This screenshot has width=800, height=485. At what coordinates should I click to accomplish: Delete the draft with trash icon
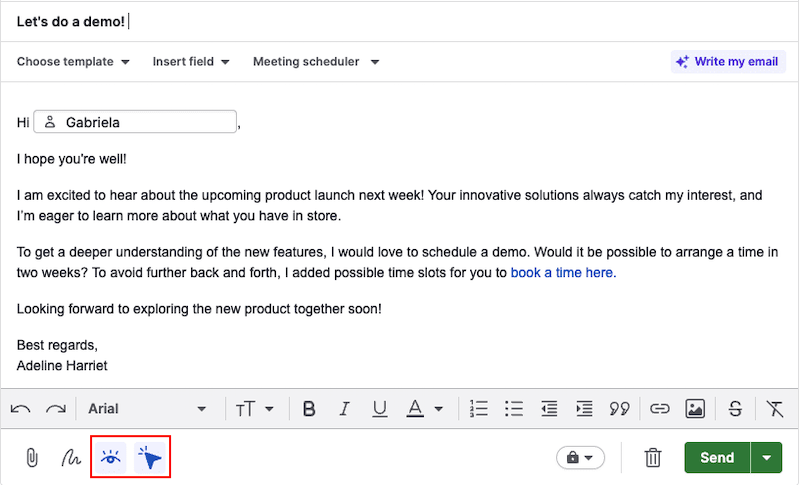click(653, 458)
